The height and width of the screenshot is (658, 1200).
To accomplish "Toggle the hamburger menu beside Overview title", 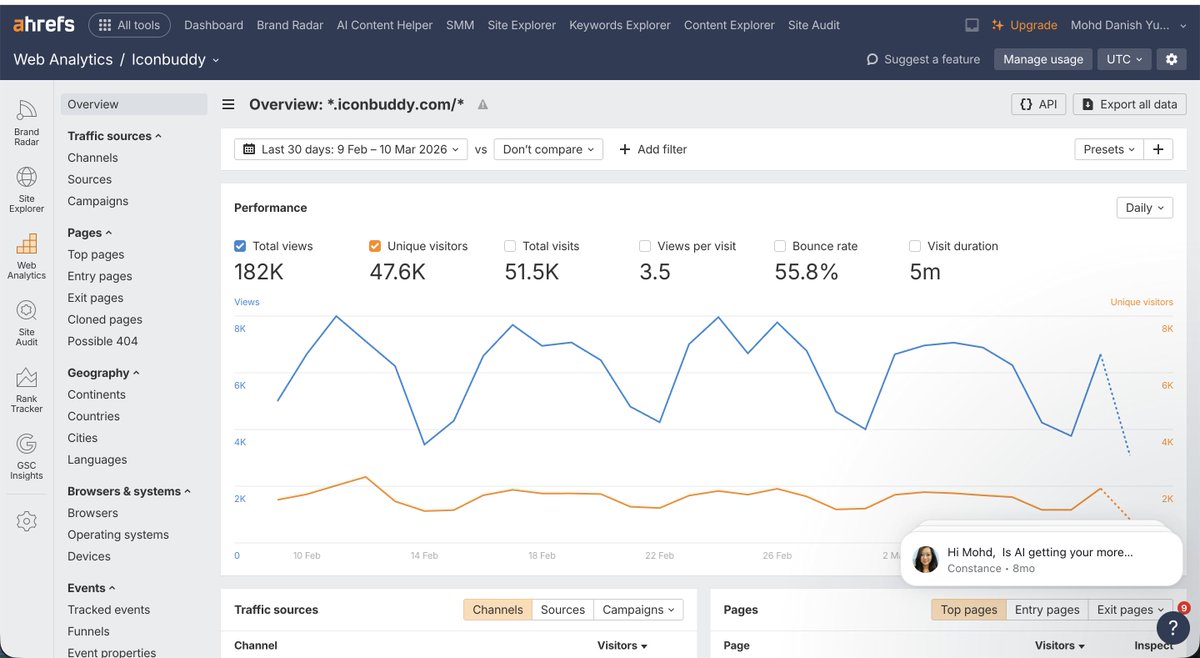I will pyautogui.click(x=229, y=104).
